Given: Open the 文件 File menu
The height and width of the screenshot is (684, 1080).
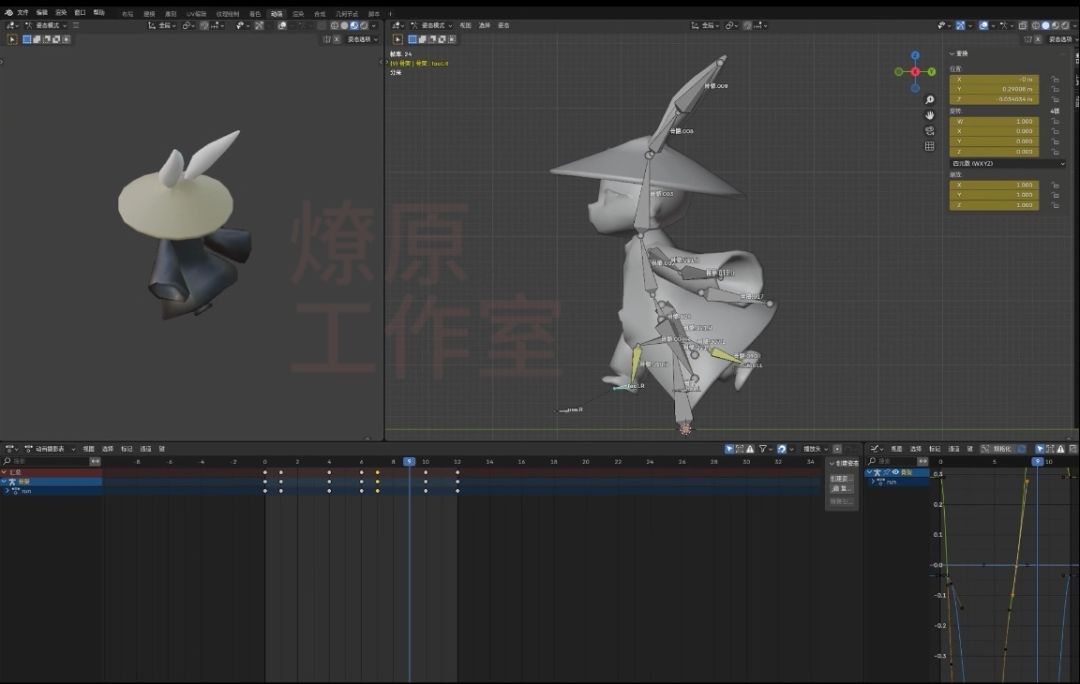Looking at the screenshot, I should 23,13.
